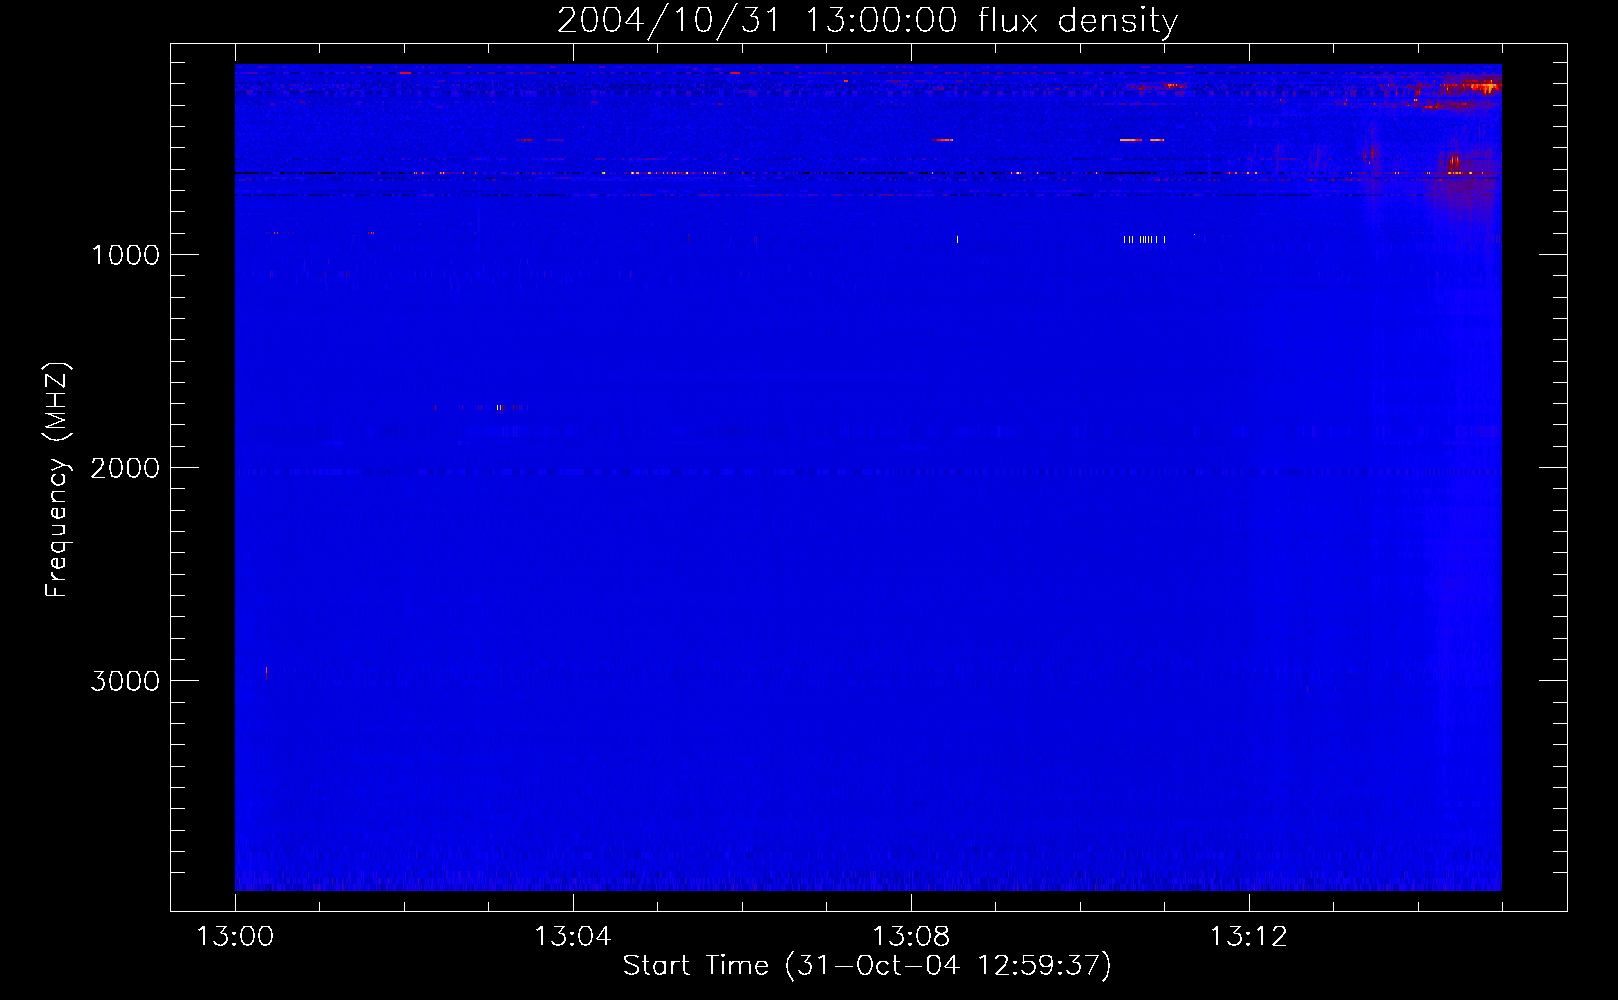The width and height of the screenshot is (1618, 1000).
Task: Select the 3000 frequency tick label
Action: (125, 681)
